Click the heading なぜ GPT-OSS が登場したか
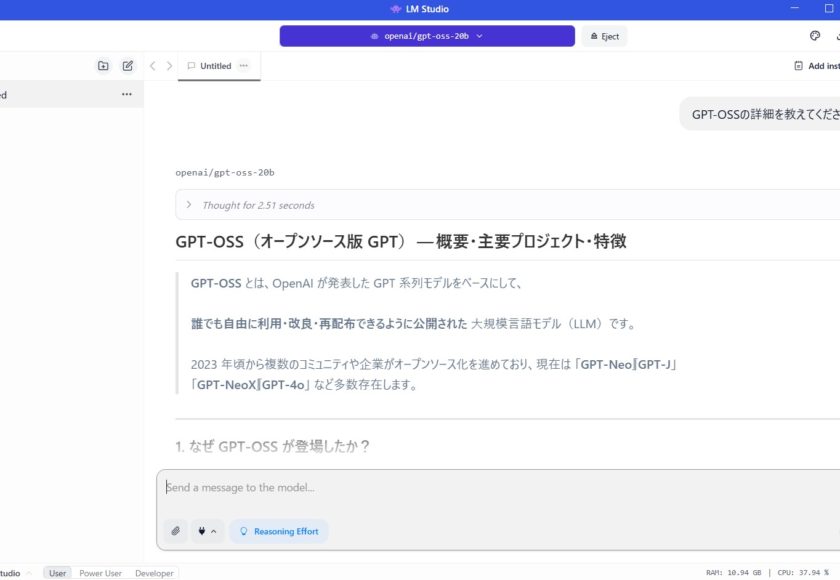 (272, 446)
